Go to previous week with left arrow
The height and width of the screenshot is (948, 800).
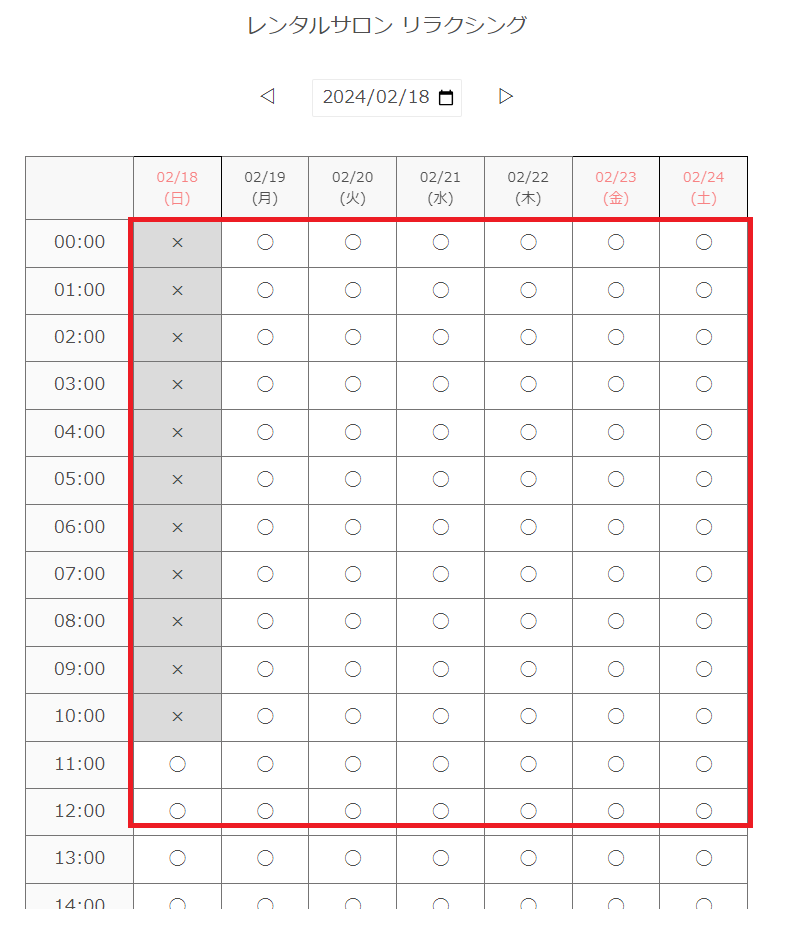coord(267,96)
